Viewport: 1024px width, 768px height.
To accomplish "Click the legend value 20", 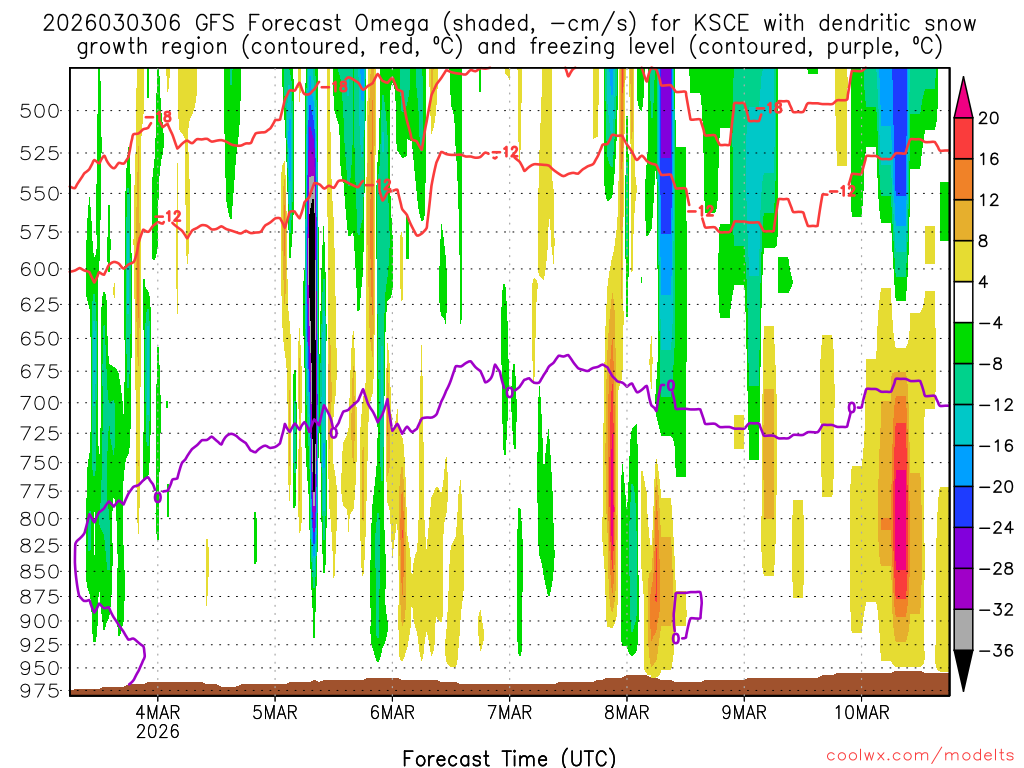I will pos(989,118).
